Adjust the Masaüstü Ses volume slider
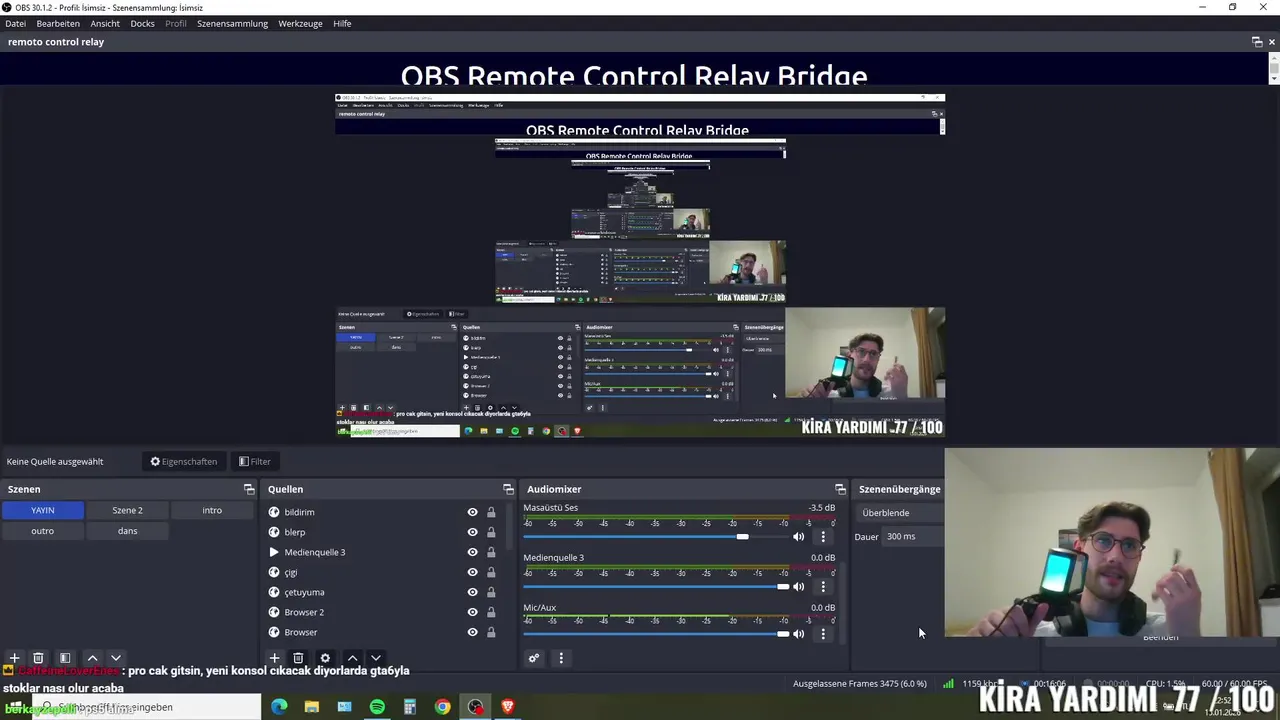 (655, 537)
